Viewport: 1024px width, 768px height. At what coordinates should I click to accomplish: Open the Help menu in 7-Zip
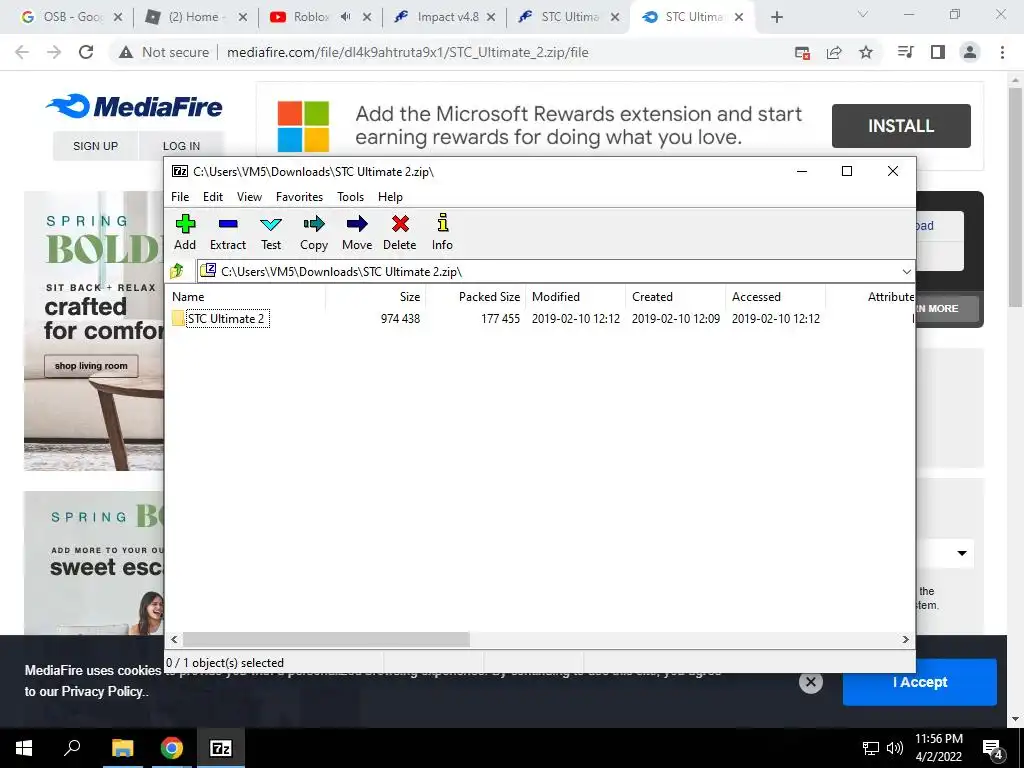pos(391,197)
